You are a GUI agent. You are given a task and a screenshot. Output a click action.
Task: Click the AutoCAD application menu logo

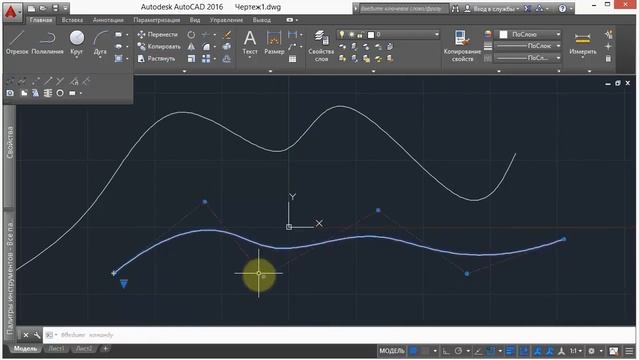[x=11, y=11]
